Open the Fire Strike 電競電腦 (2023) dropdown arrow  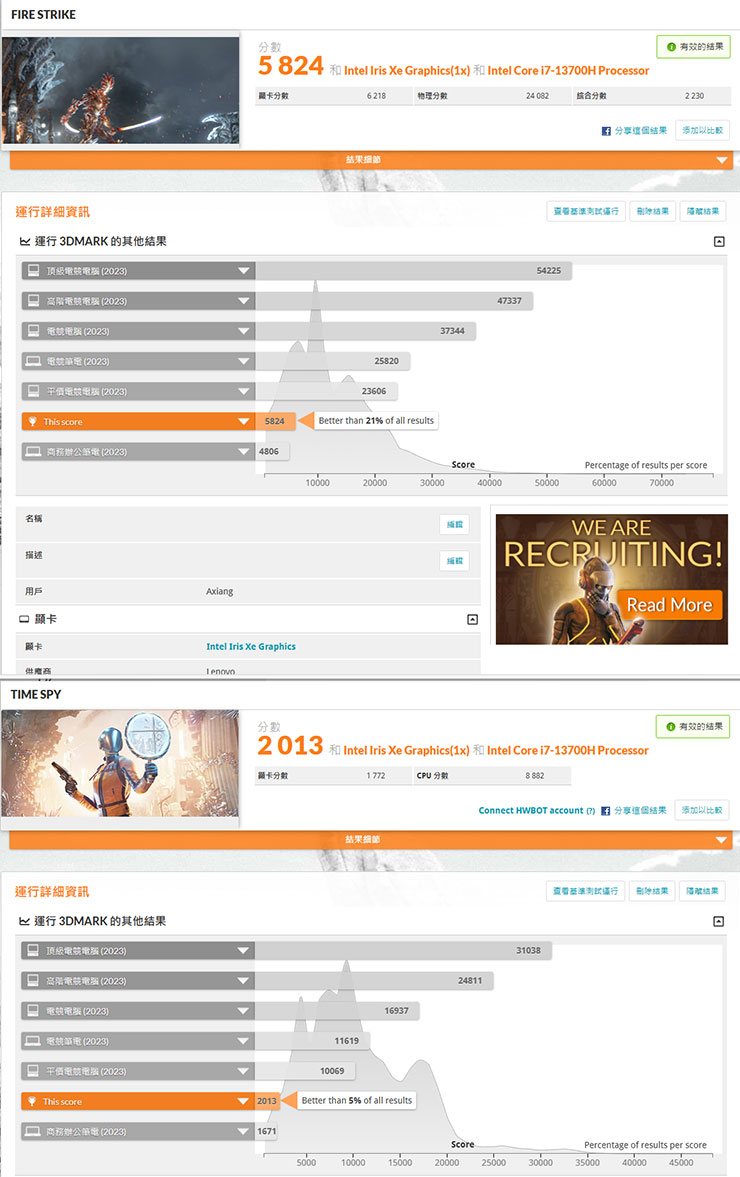(x=243, y=331)
